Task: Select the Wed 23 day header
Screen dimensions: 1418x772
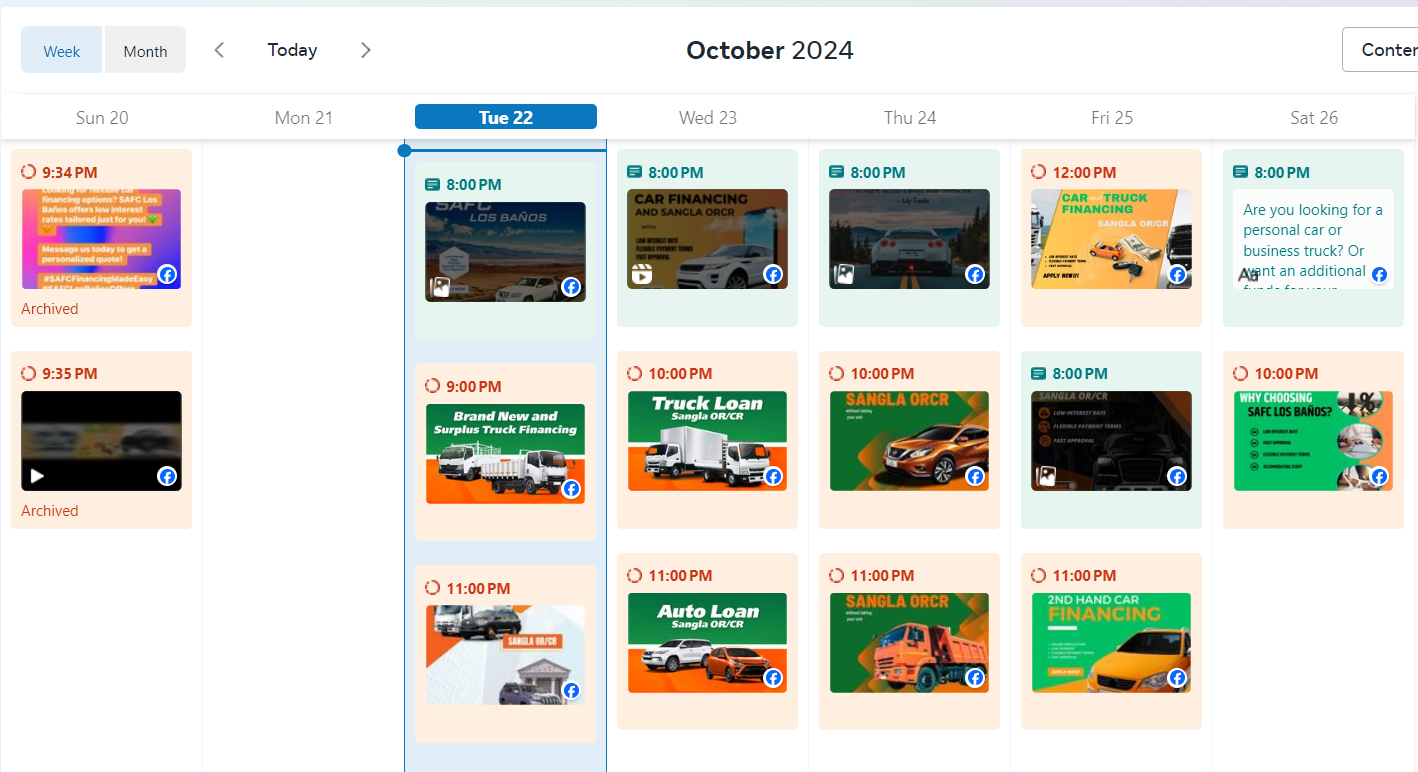Action: 708,117
